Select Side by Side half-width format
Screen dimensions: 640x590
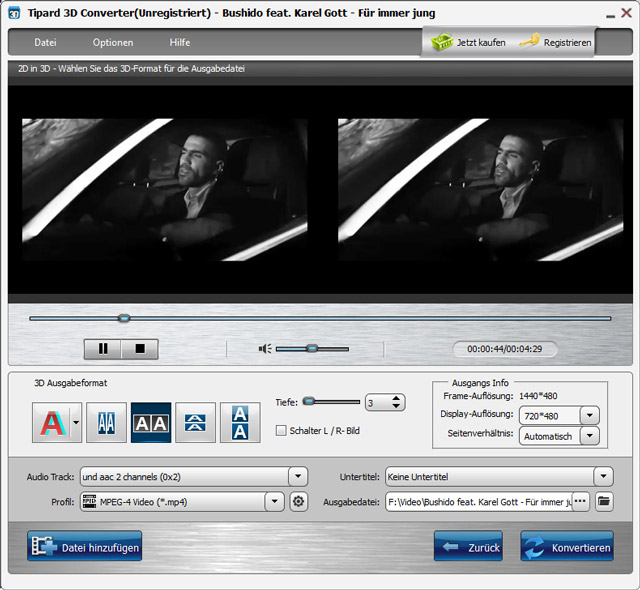107,423
